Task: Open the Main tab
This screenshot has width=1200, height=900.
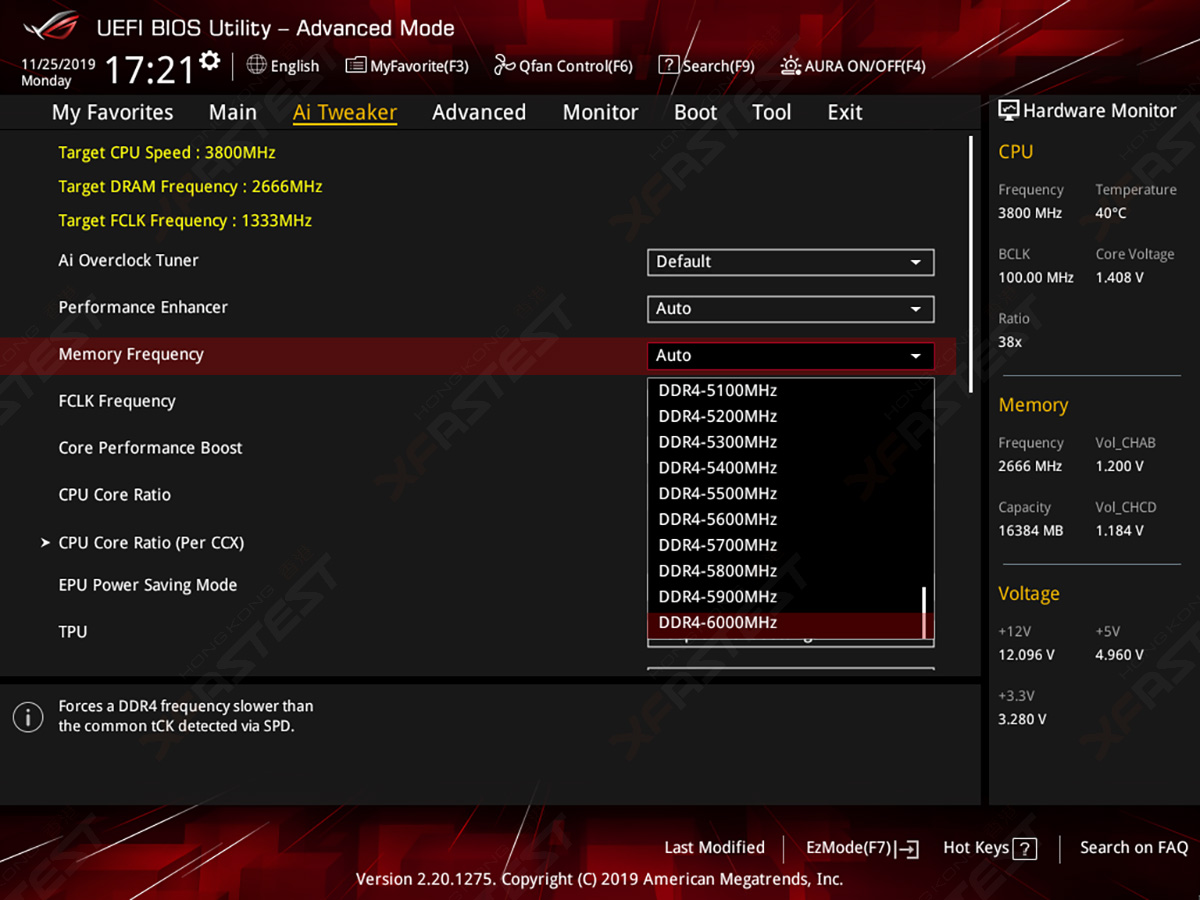Action: click(233, 112)
